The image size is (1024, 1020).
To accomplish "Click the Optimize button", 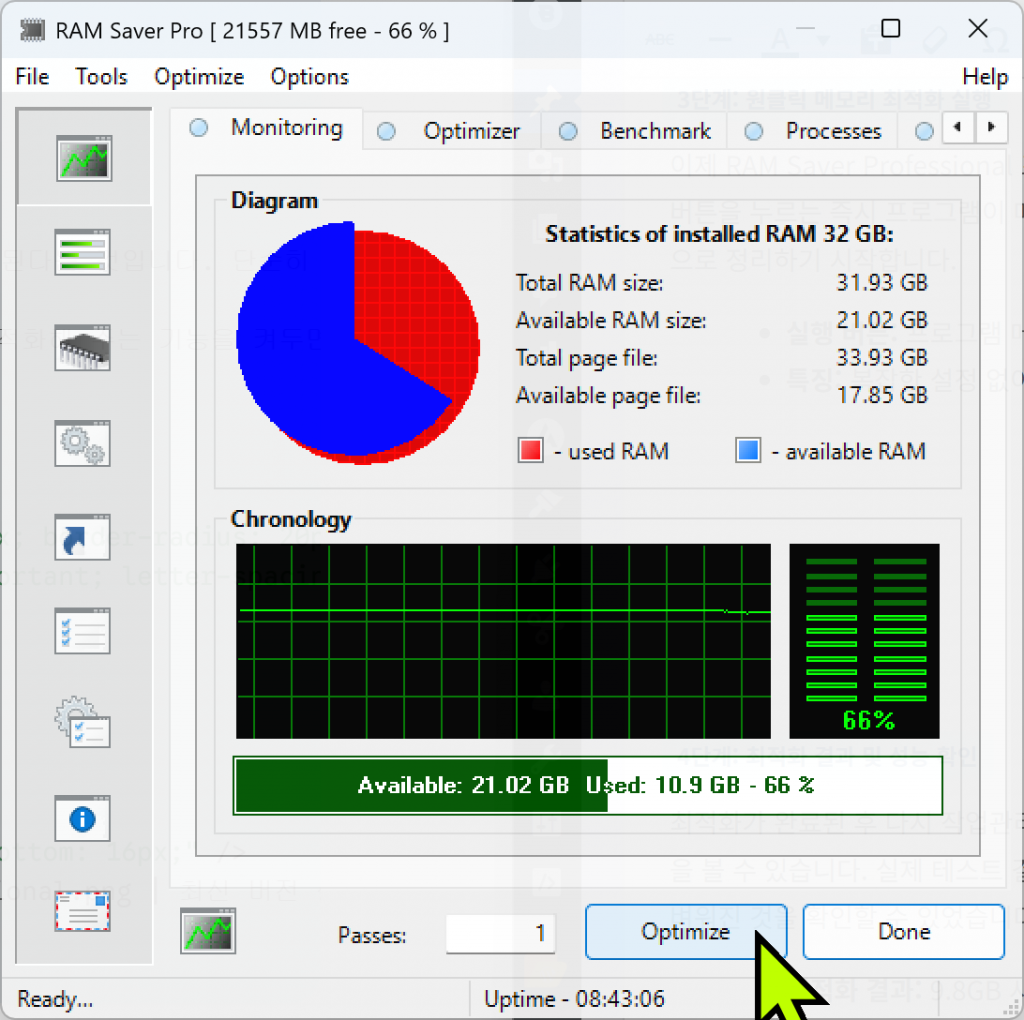I will tap(686, 931).
